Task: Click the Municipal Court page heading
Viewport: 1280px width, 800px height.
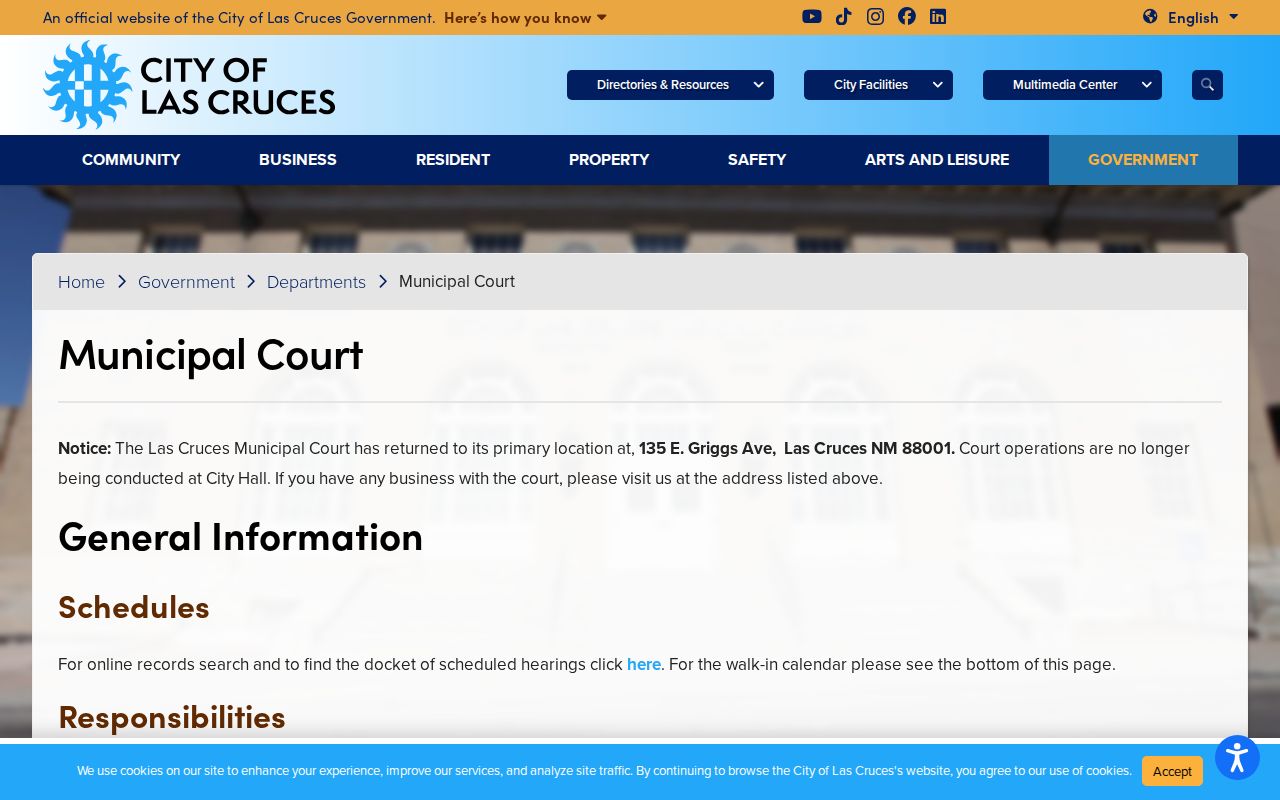Action: [211, 355]
